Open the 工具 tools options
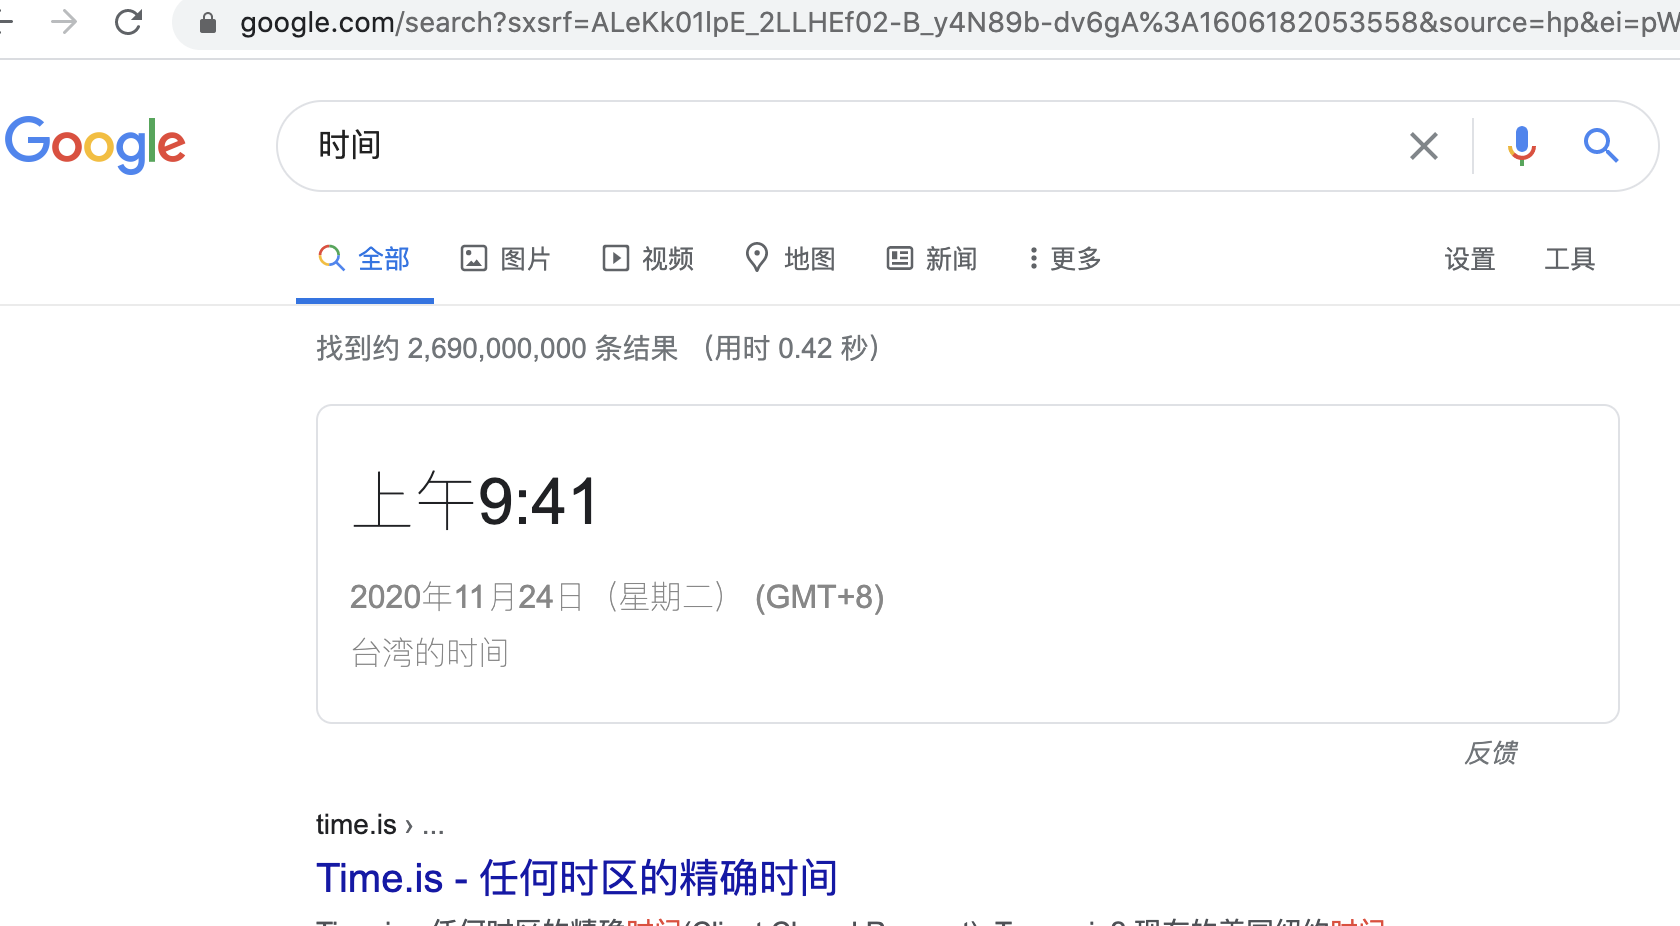This screenshot has width=1680, height=926. pyautogui.click(x=1570, y=259)
